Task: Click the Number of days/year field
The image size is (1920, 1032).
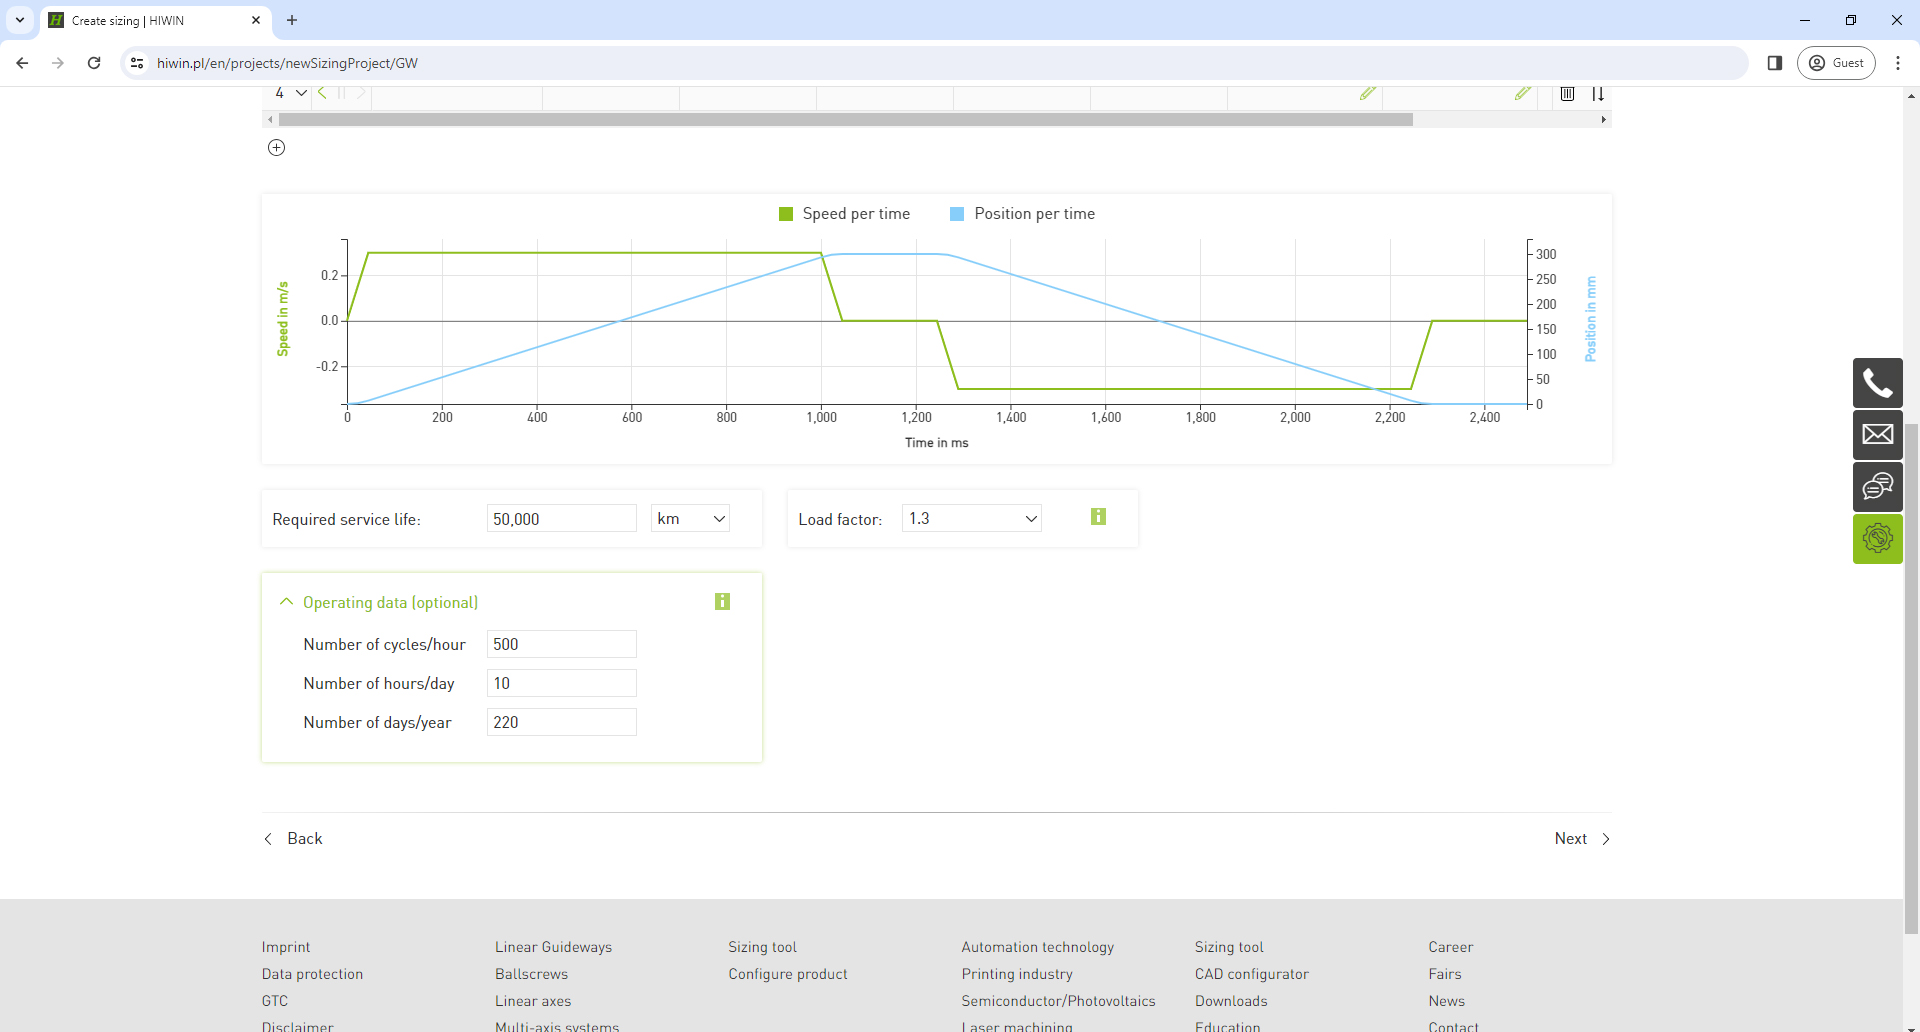Action: pos(562,722)
